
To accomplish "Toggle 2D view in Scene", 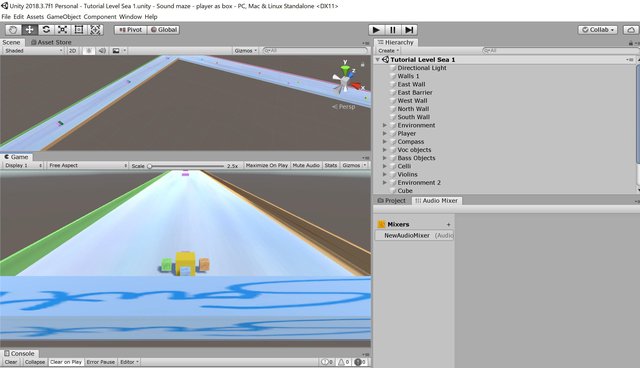I will pyautogui.click(x=72, y=51).
